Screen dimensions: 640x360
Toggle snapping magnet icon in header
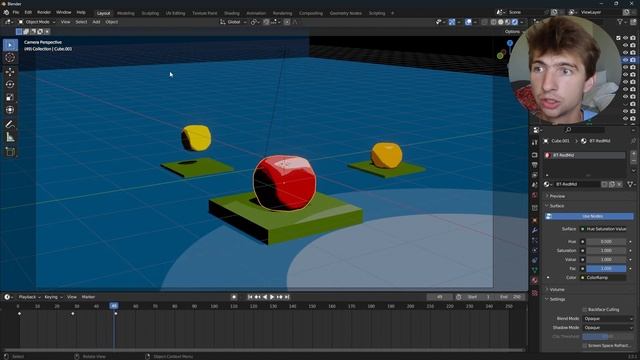click(x=266, y=22)
